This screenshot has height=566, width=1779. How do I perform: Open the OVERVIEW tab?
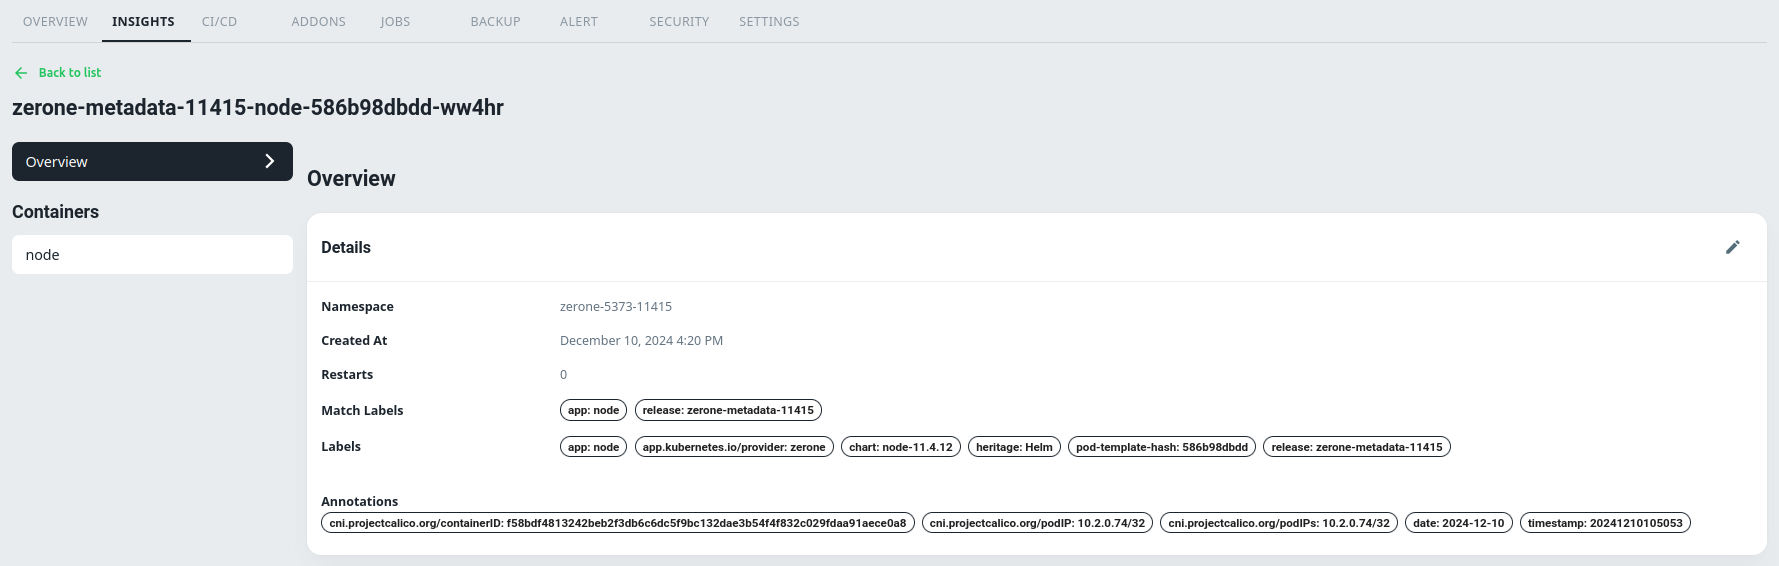[x=55, y=21]
